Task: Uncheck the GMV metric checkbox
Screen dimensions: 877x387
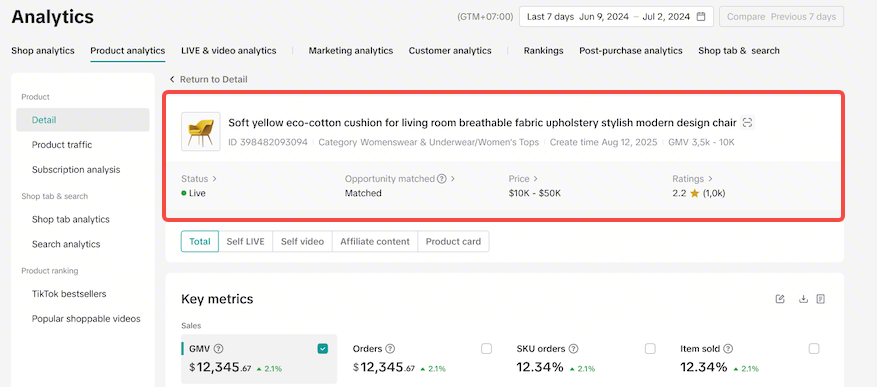Action: [x=323, y=349]
